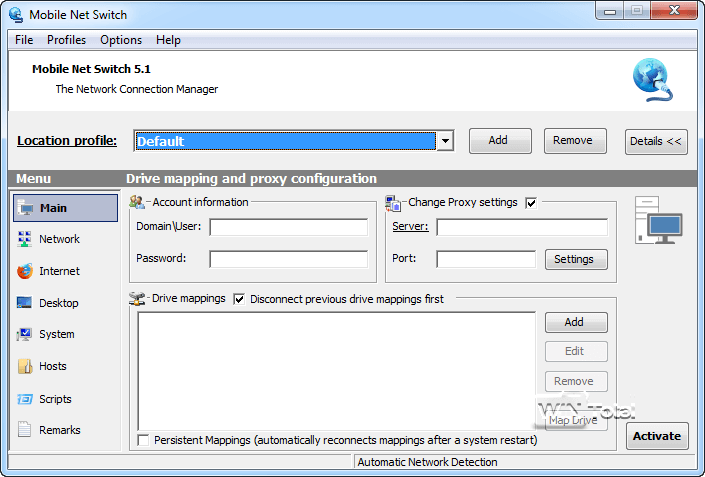
Task: Click the Mobile Net Switch 5.1 heading
Action: coord(91,69)
